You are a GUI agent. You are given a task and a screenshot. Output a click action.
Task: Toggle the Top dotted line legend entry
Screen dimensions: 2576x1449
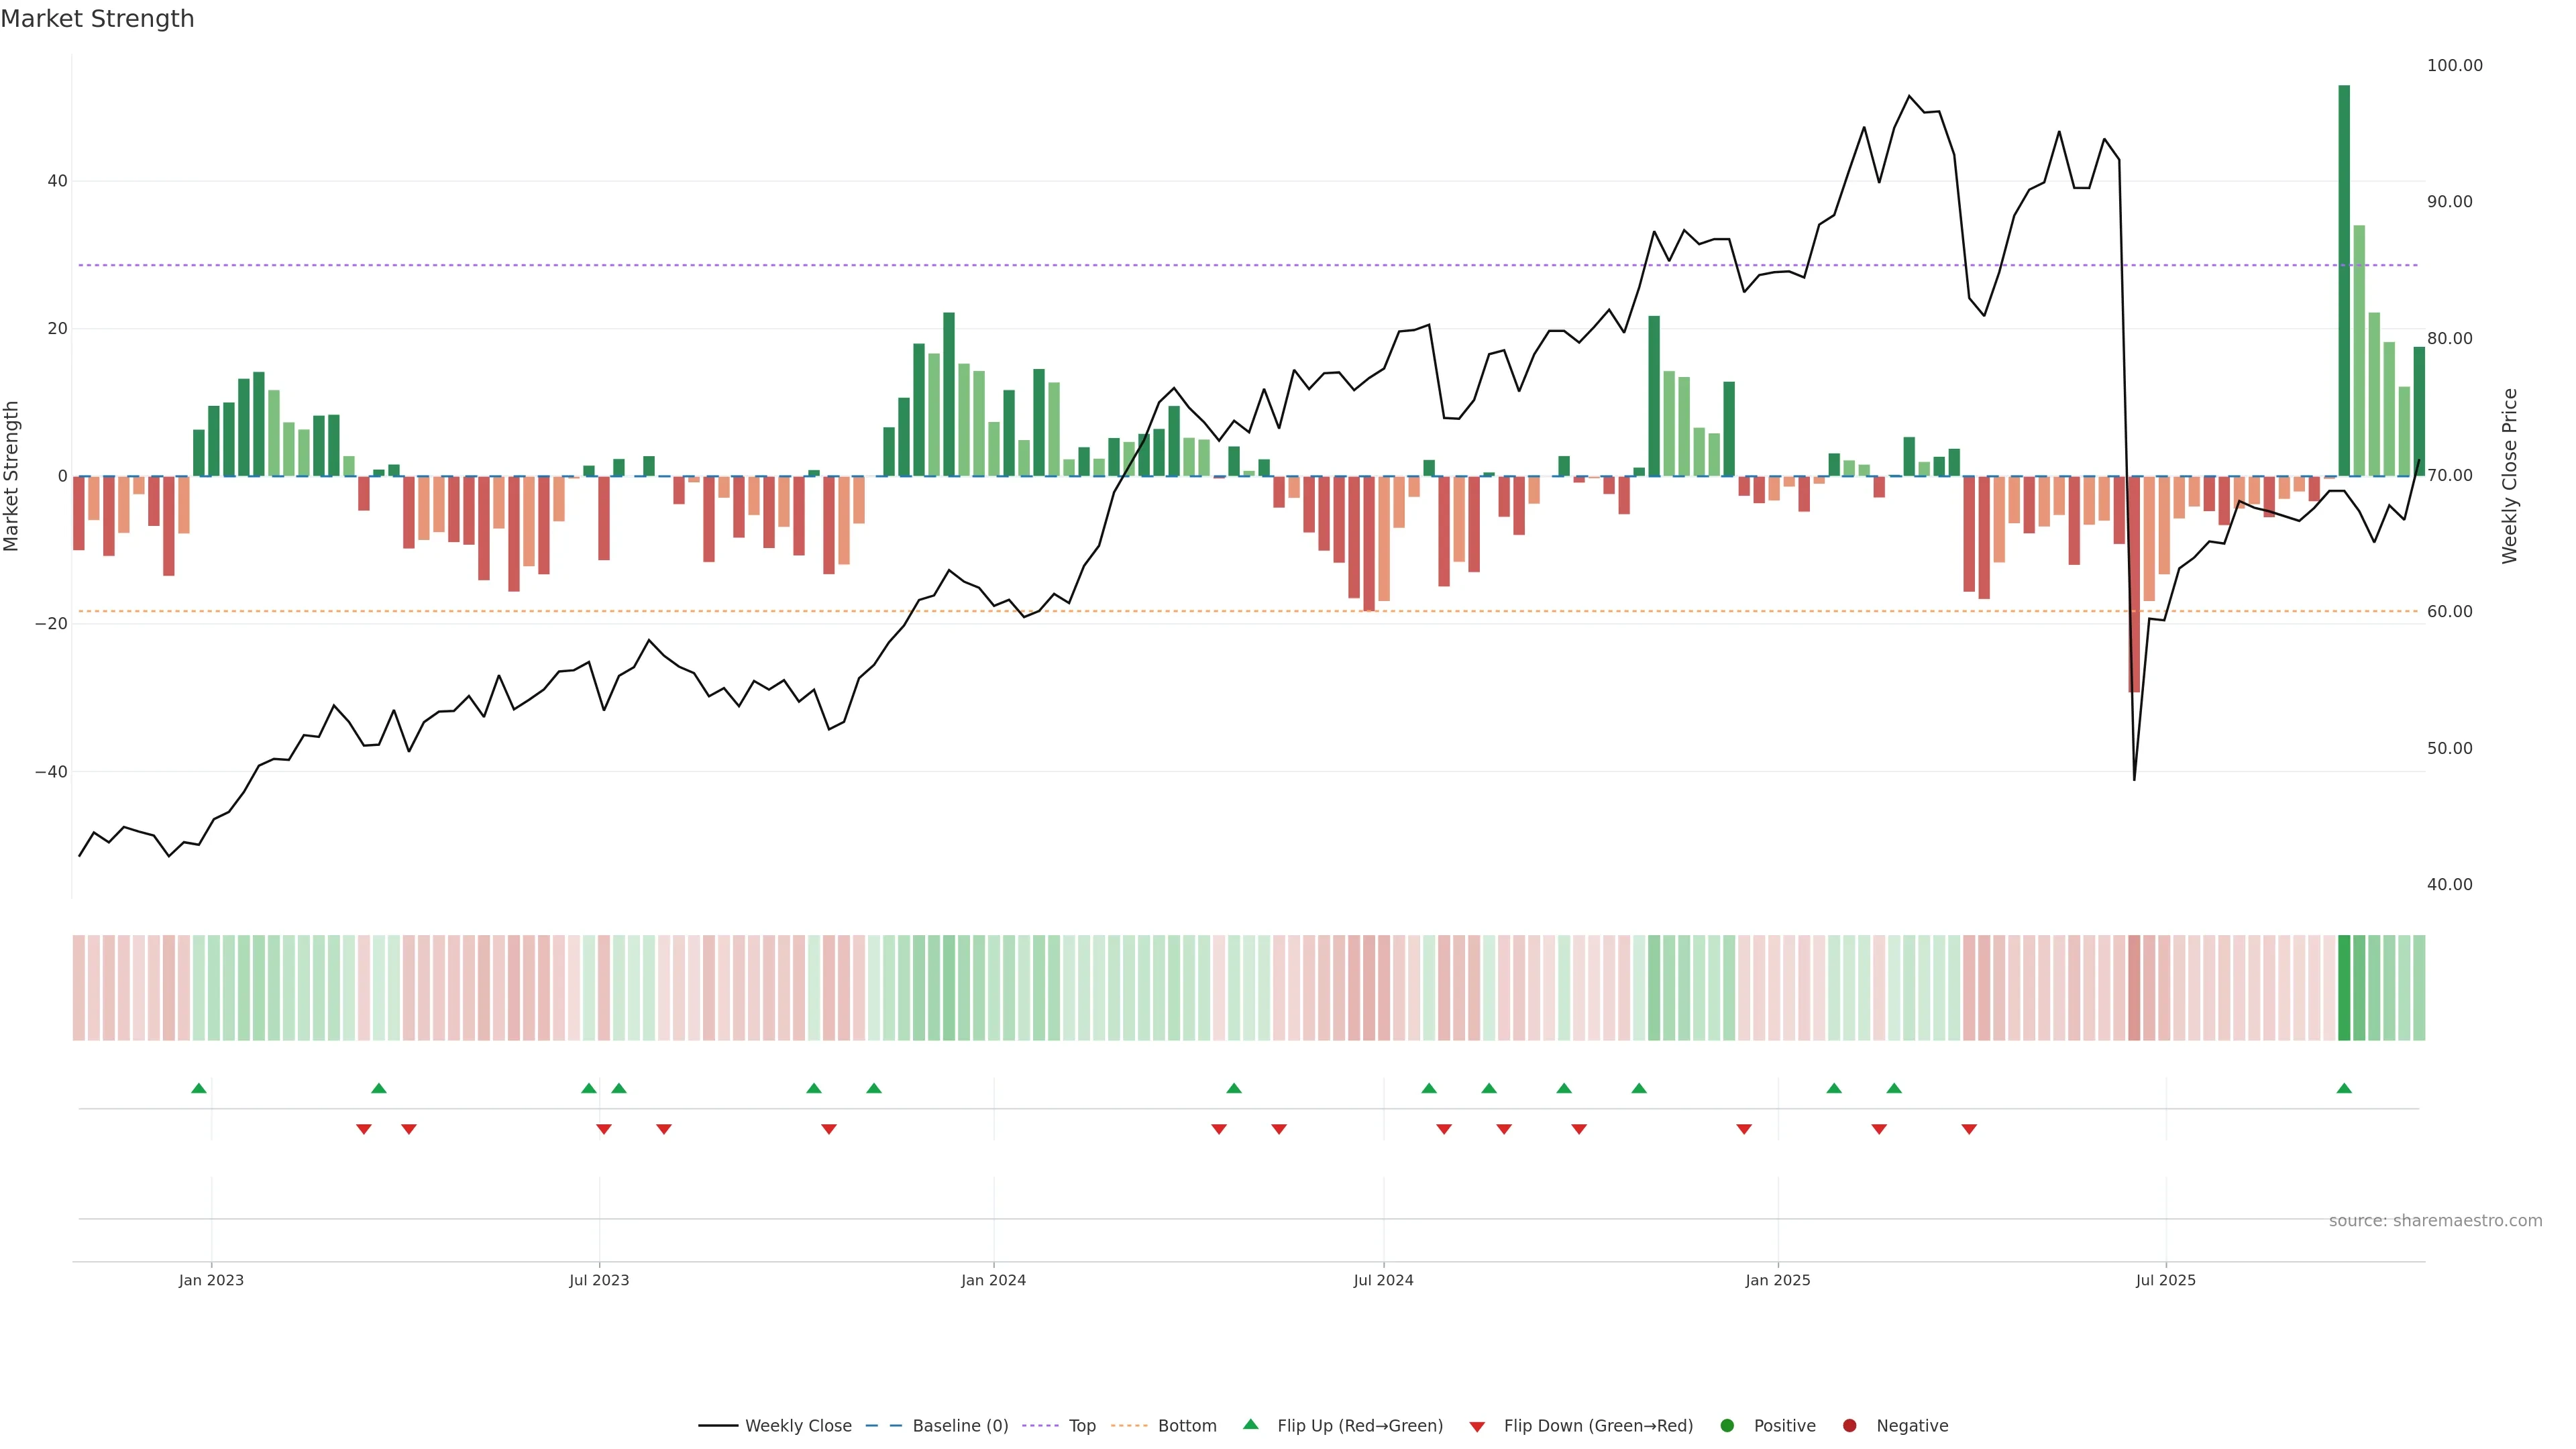point(1081,1425)
